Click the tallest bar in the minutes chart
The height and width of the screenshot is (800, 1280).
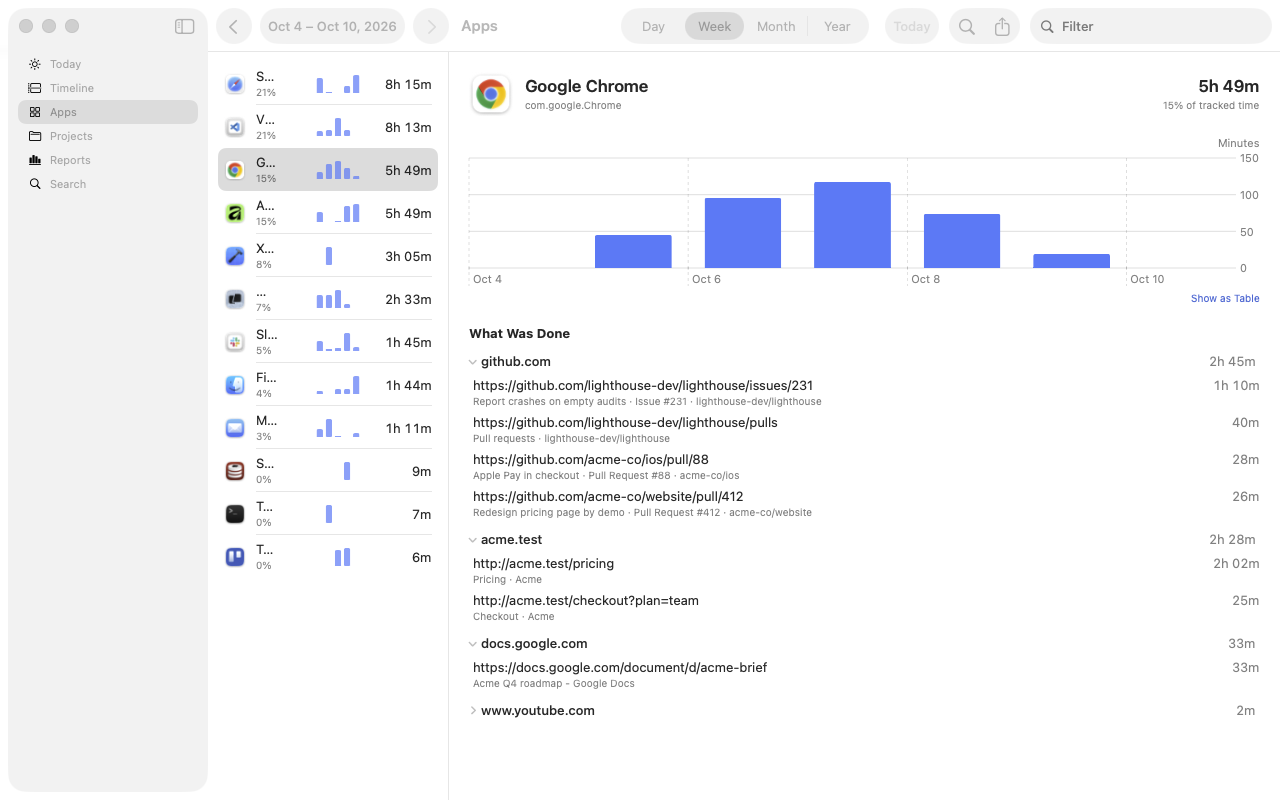(x=852, y=225)
